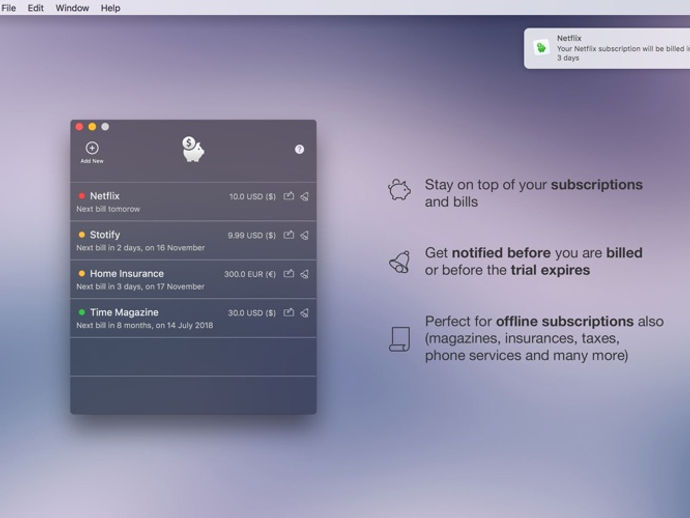Open the Help menu

[x=110, y=8]
